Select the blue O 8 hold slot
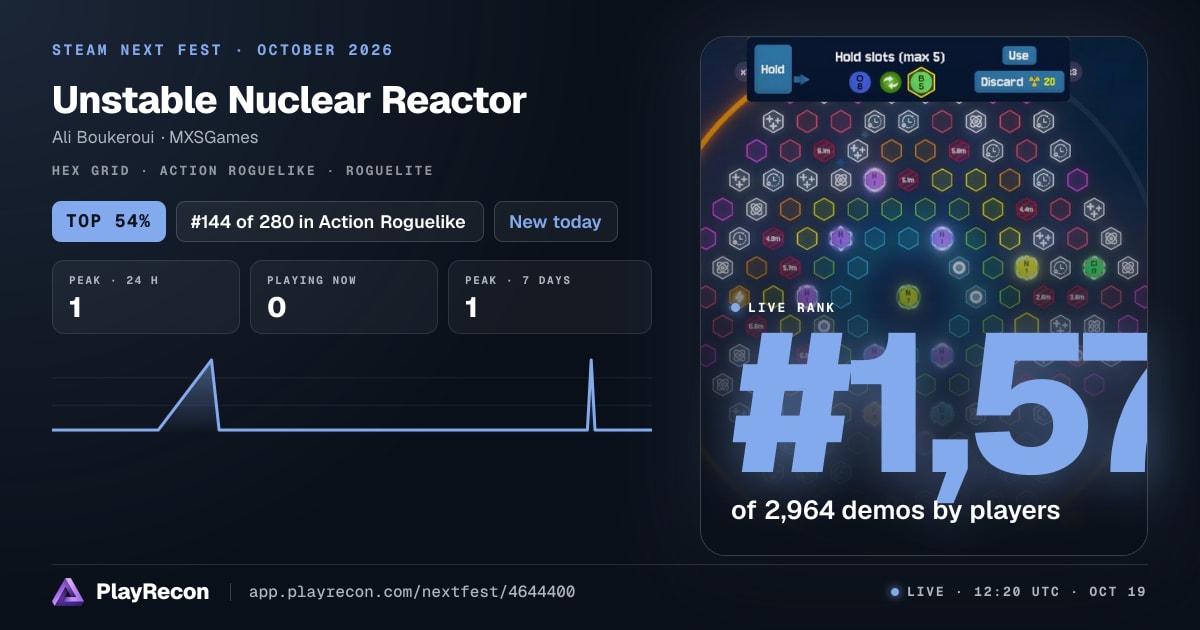 click(859, 83)
